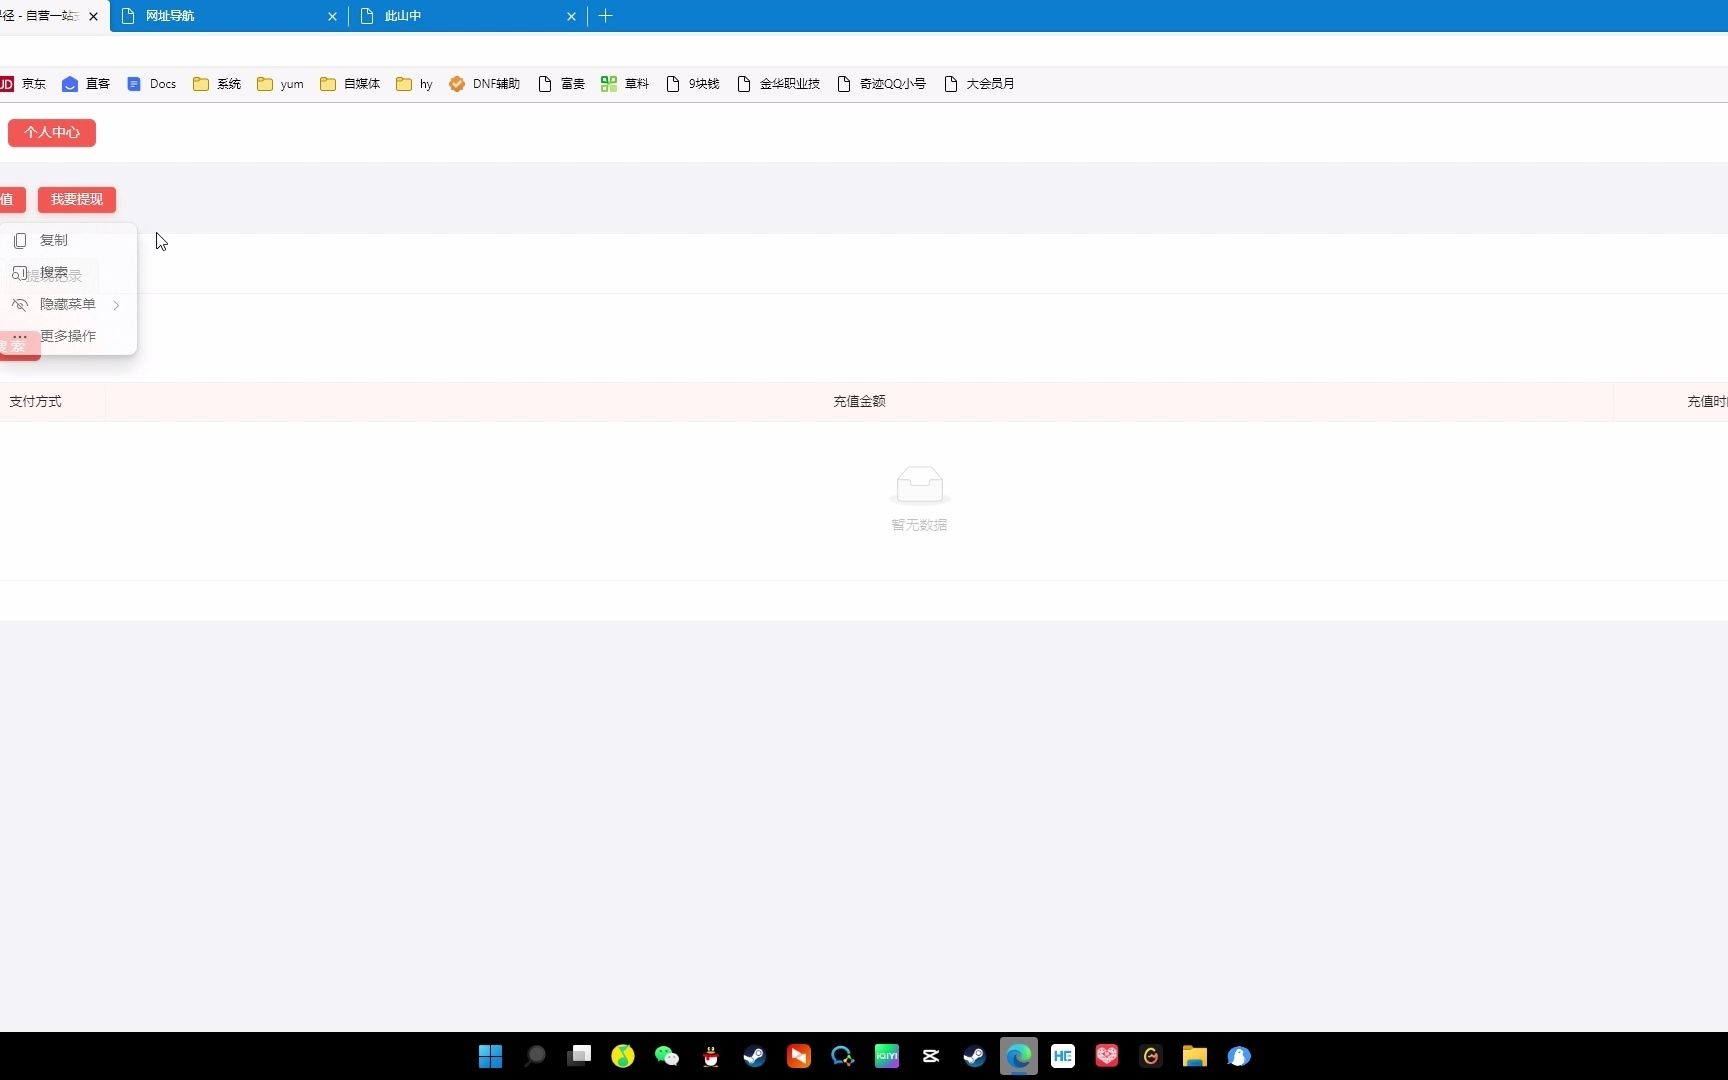Viewport: 1728px width, 1080px height.
Task: Open the DNF辅助 bookmark
Action: tap(484, 84)
